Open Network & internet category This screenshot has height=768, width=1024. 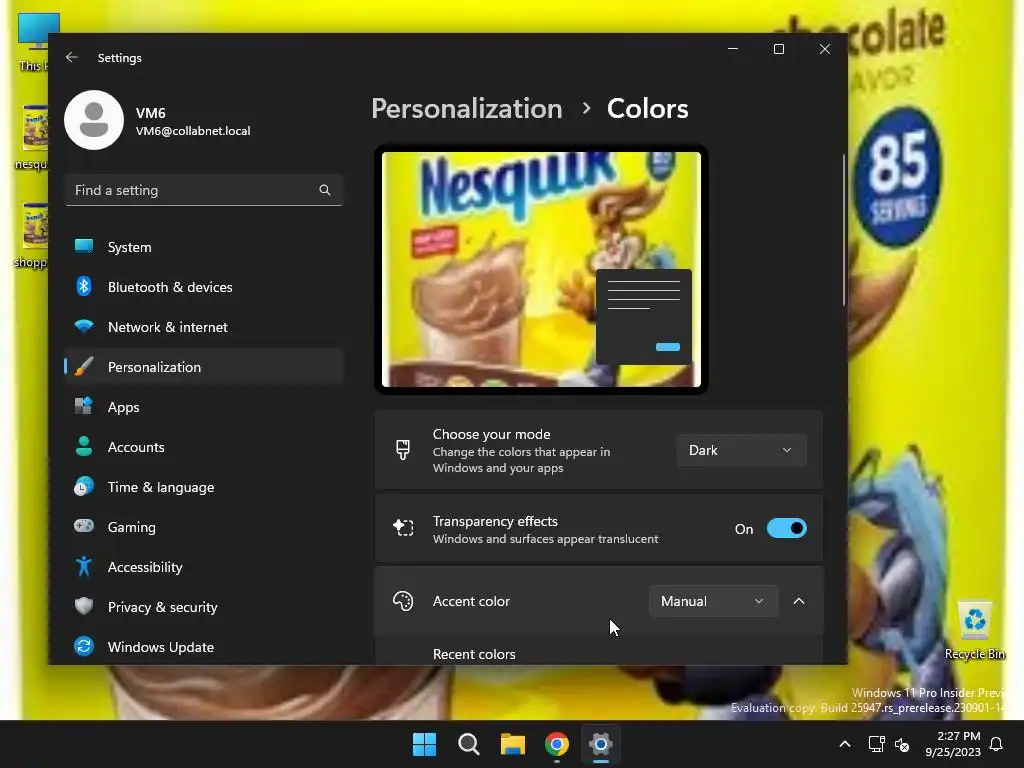[x=204, y=327]
